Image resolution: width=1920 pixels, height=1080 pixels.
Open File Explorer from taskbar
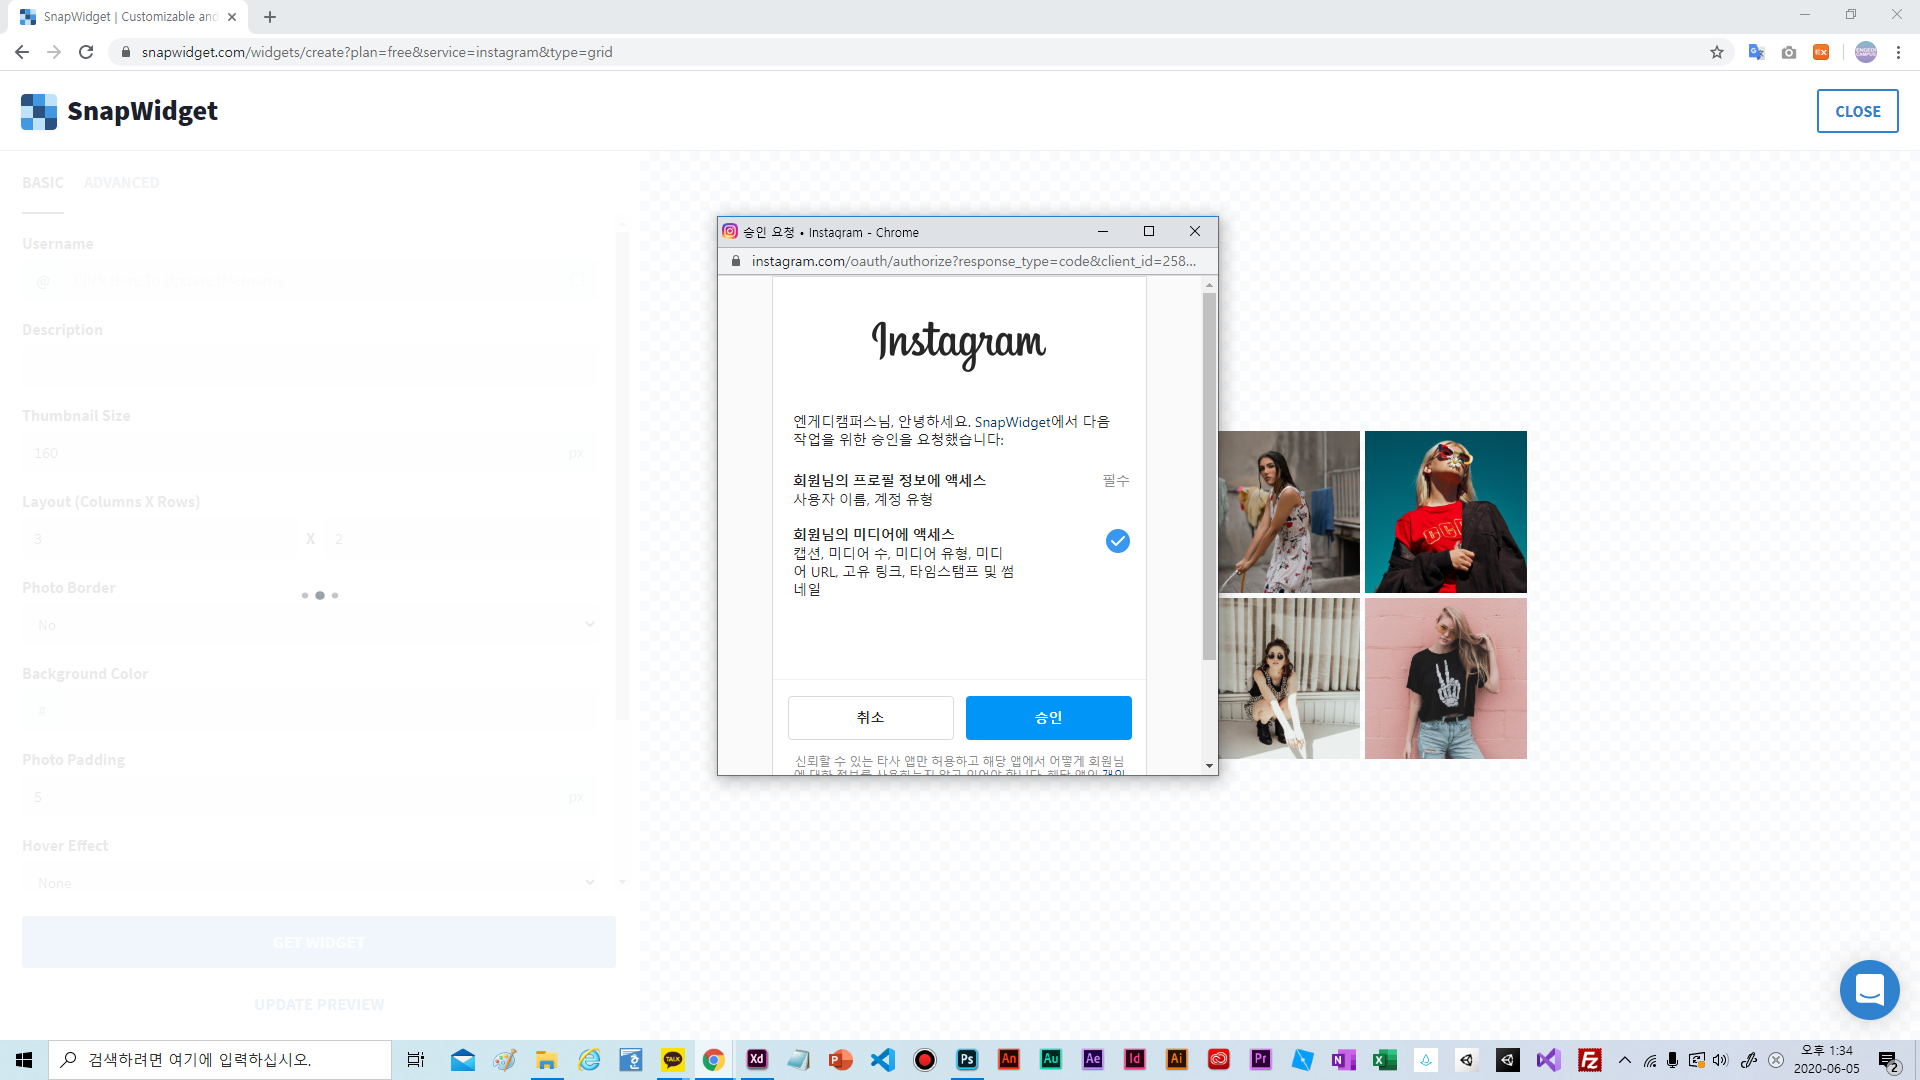[546, 1060]
